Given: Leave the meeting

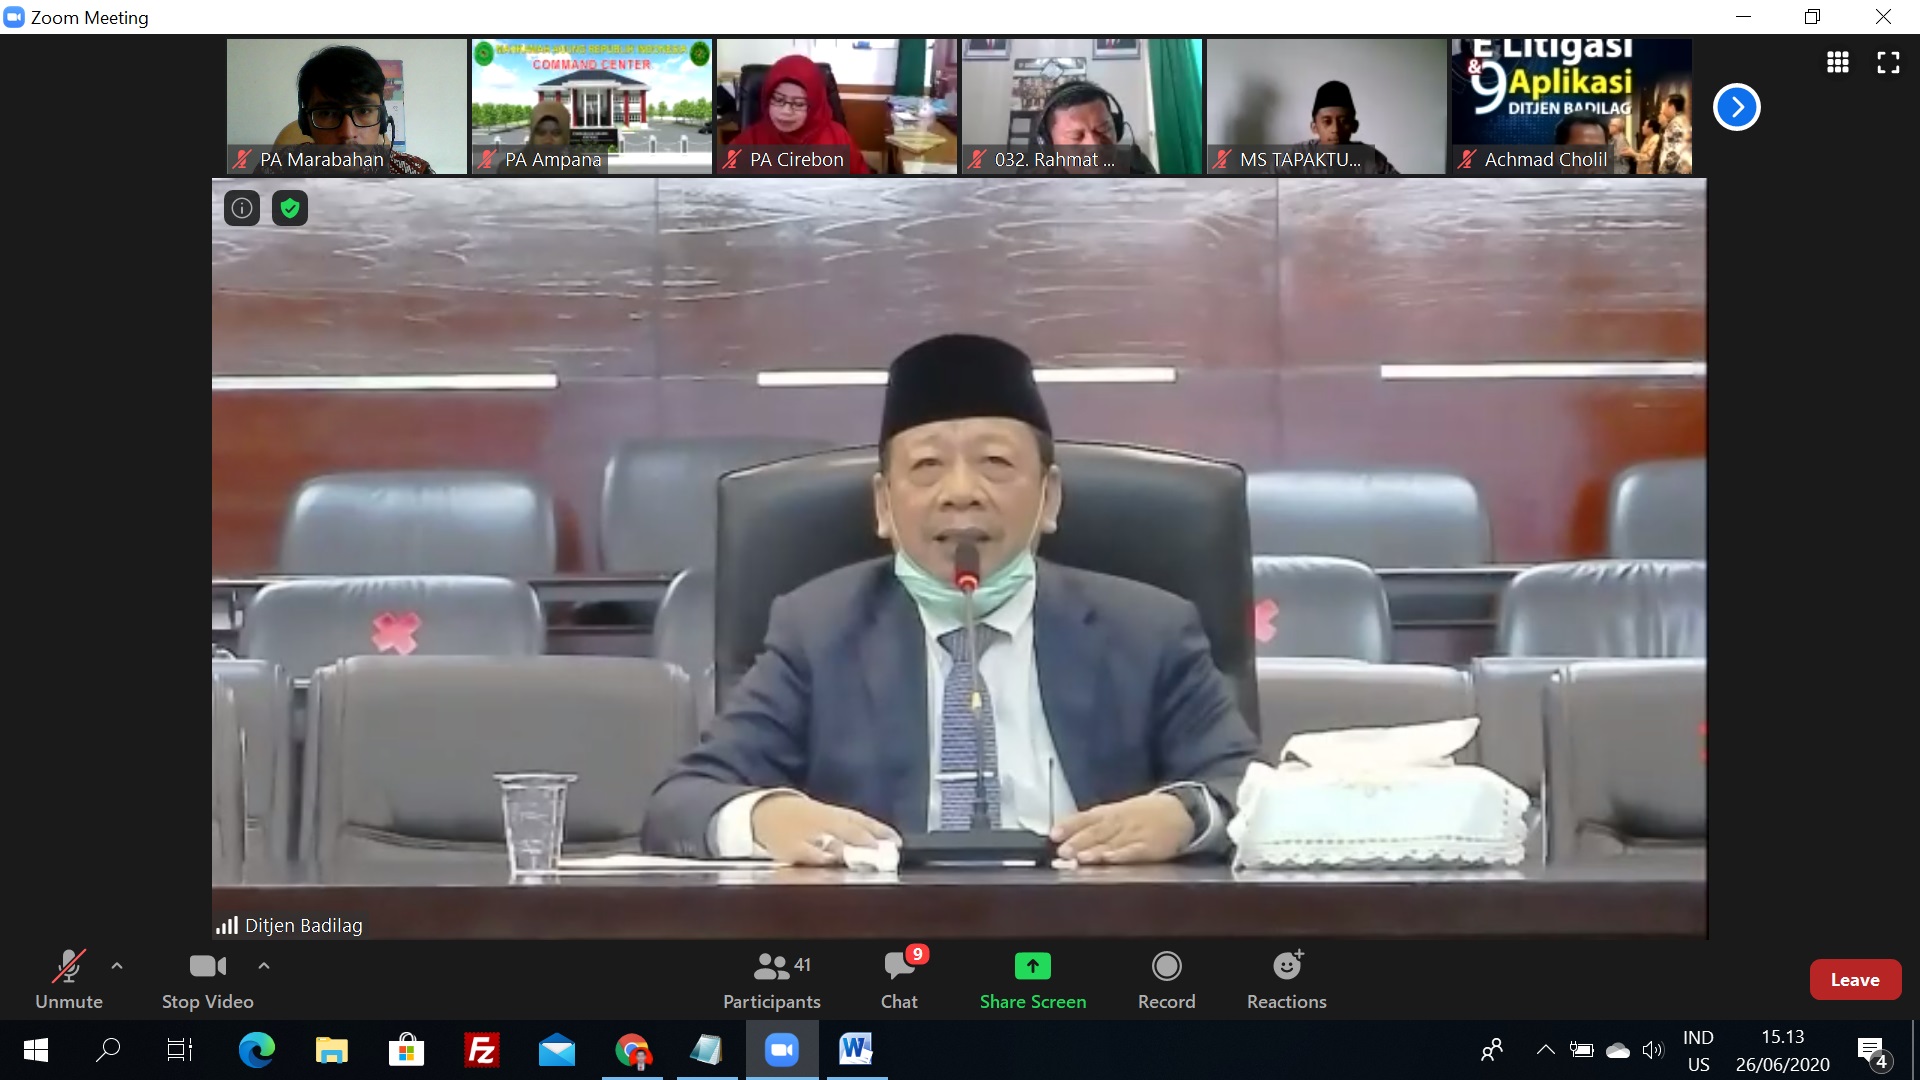Looking at the screenshot, I should point(1854,979).
